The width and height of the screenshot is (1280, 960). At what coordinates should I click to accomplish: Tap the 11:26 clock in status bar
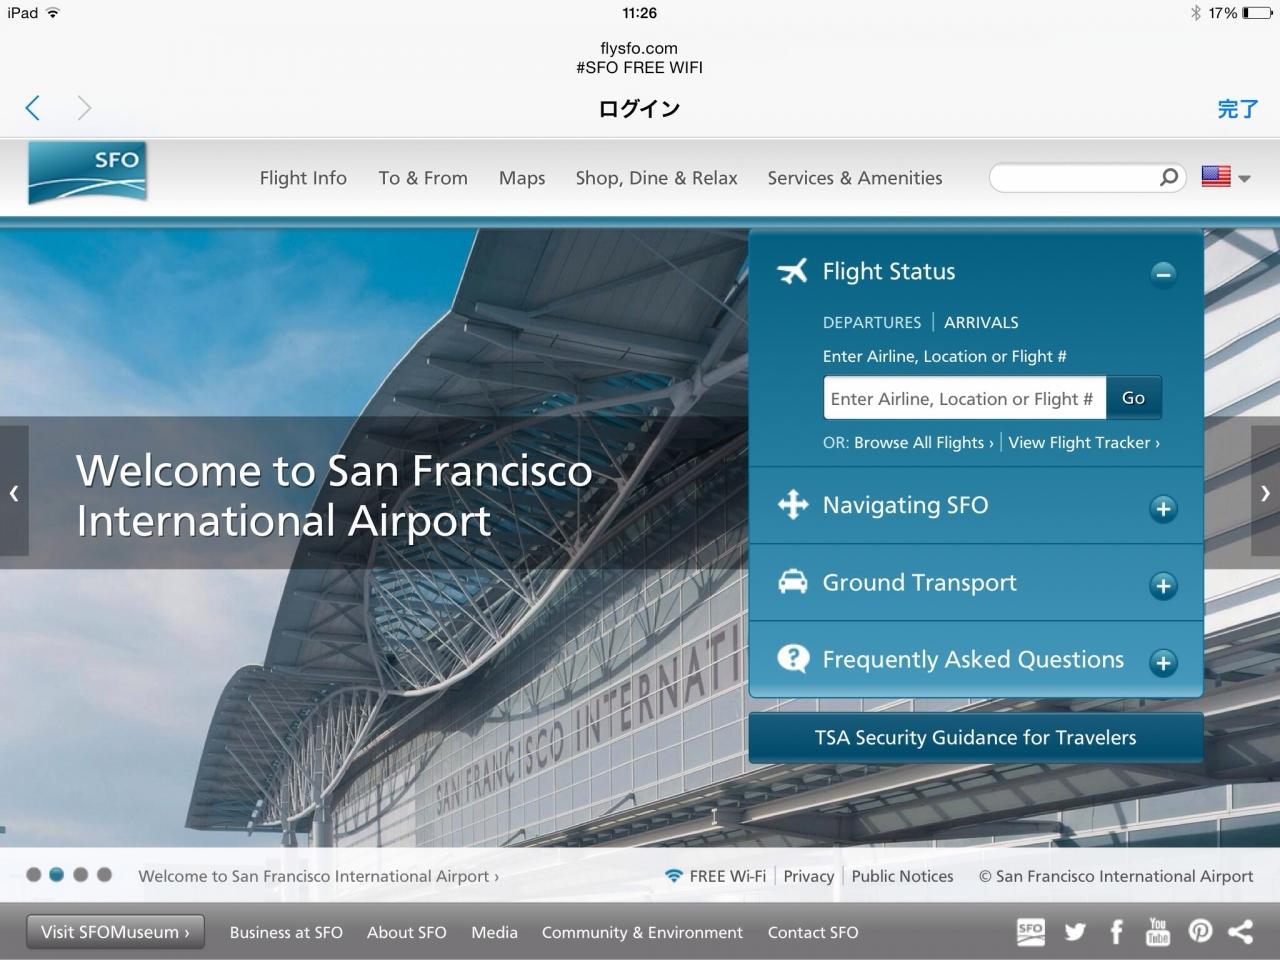(640, 13)
